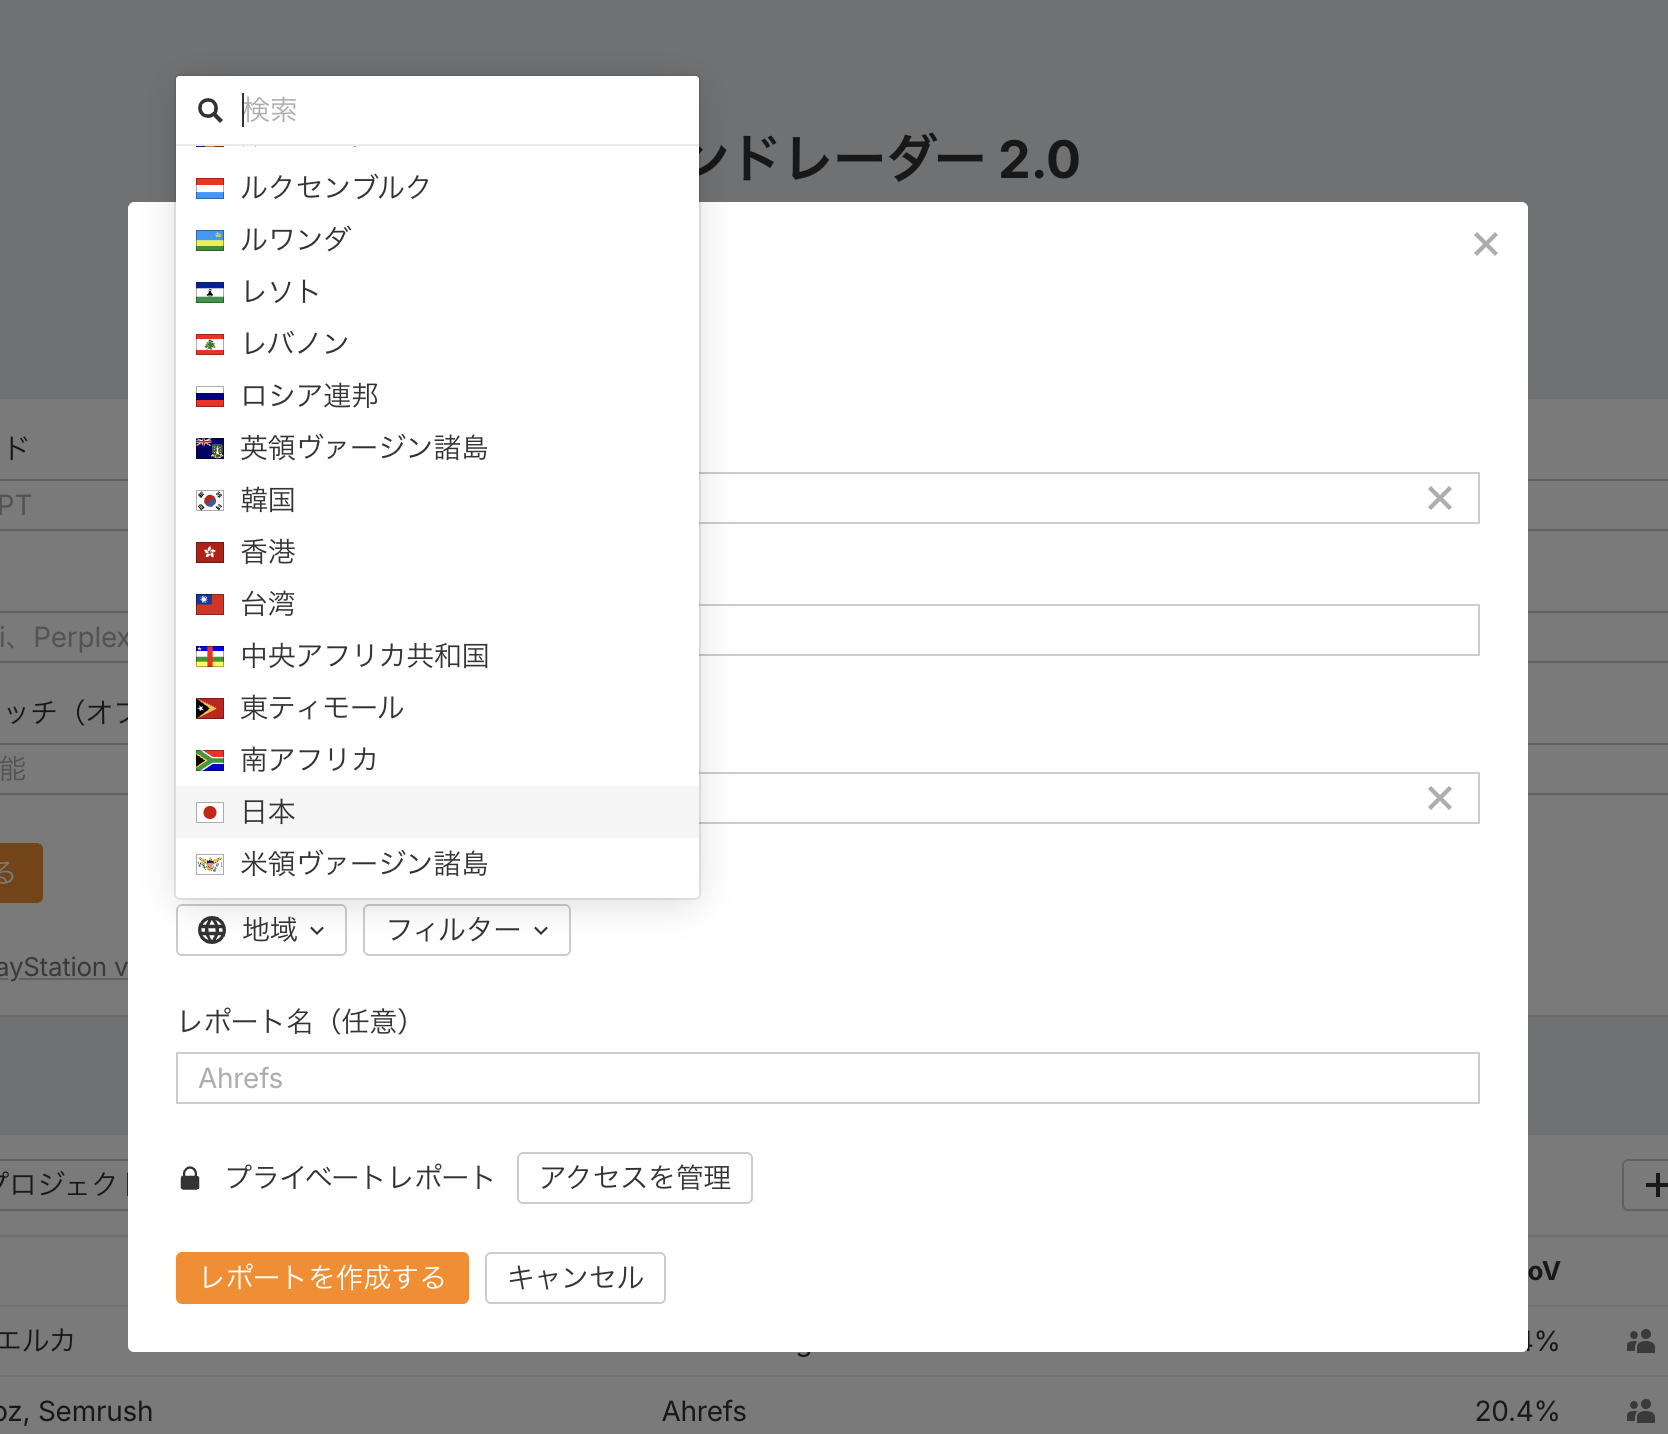Image resolution: width=1668 pixels, height=1434 pixels.
Task: Click the Japan flag icon
Action: (x=210, y=812)
